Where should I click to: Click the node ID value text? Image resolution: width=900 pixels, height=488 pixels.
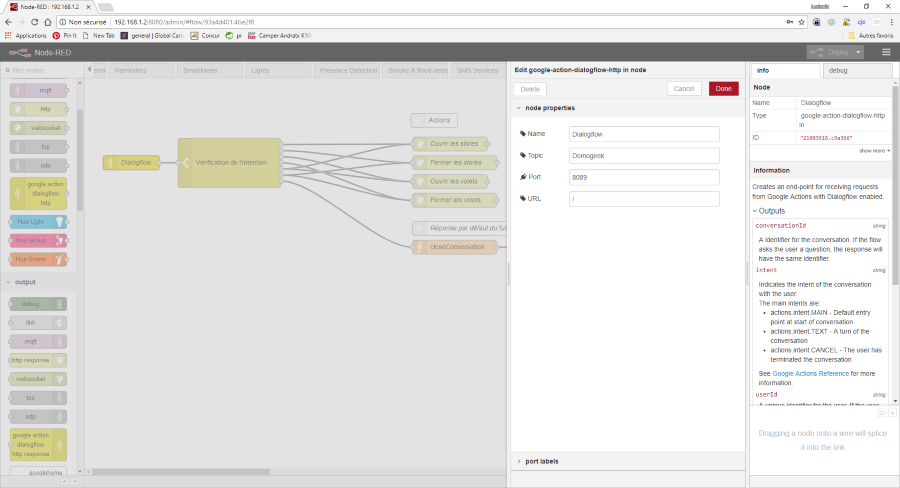tap(827, 138)
